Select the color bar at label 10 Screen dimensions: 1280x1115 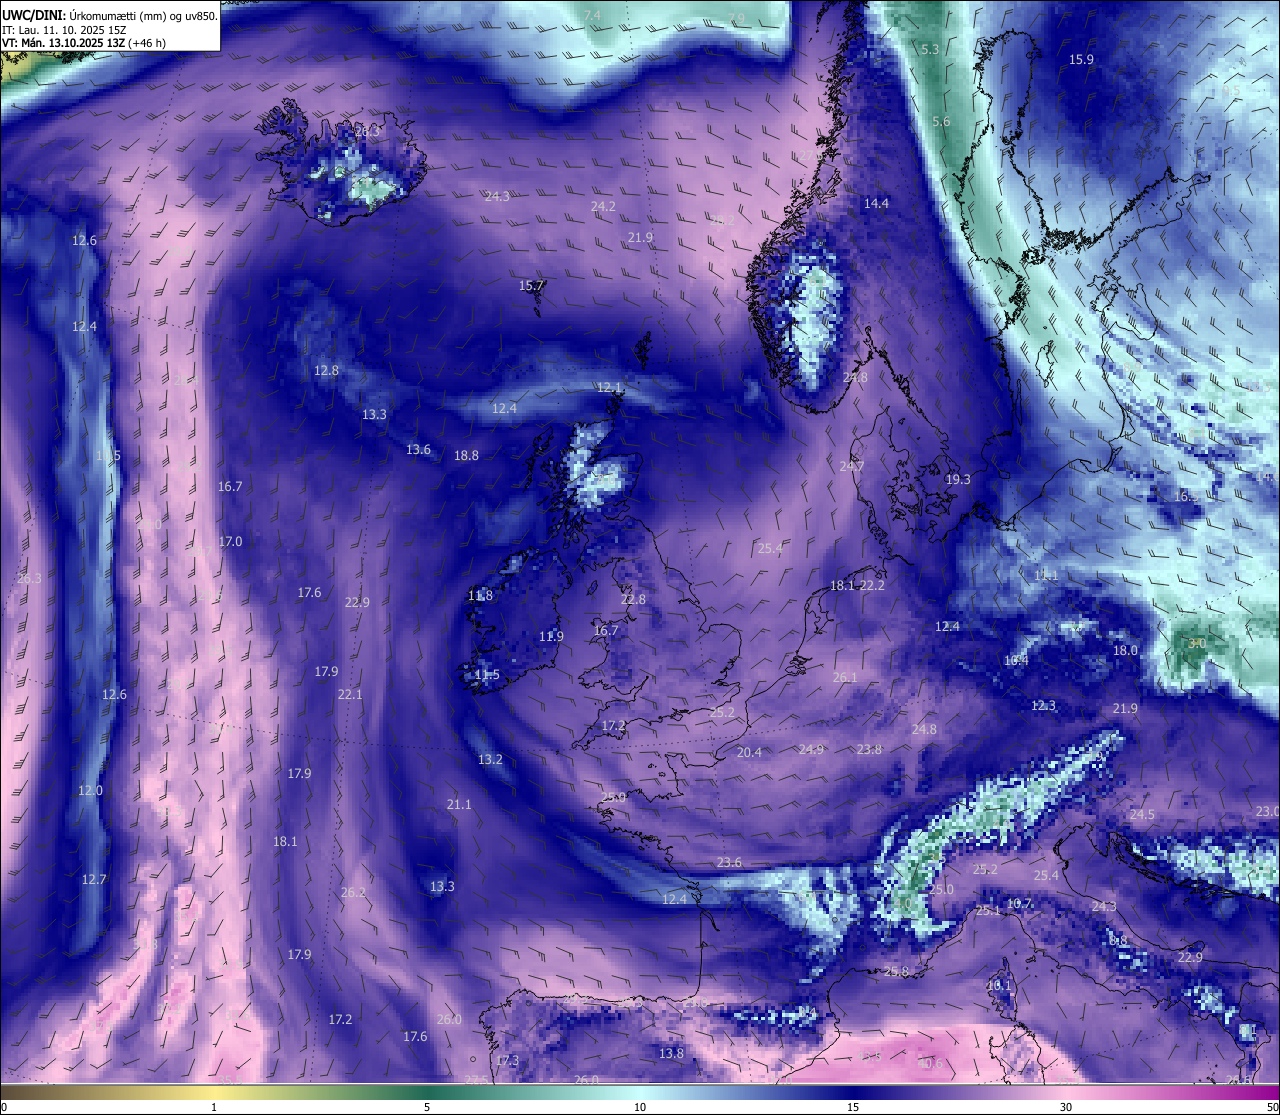[x=640, y=1092]
